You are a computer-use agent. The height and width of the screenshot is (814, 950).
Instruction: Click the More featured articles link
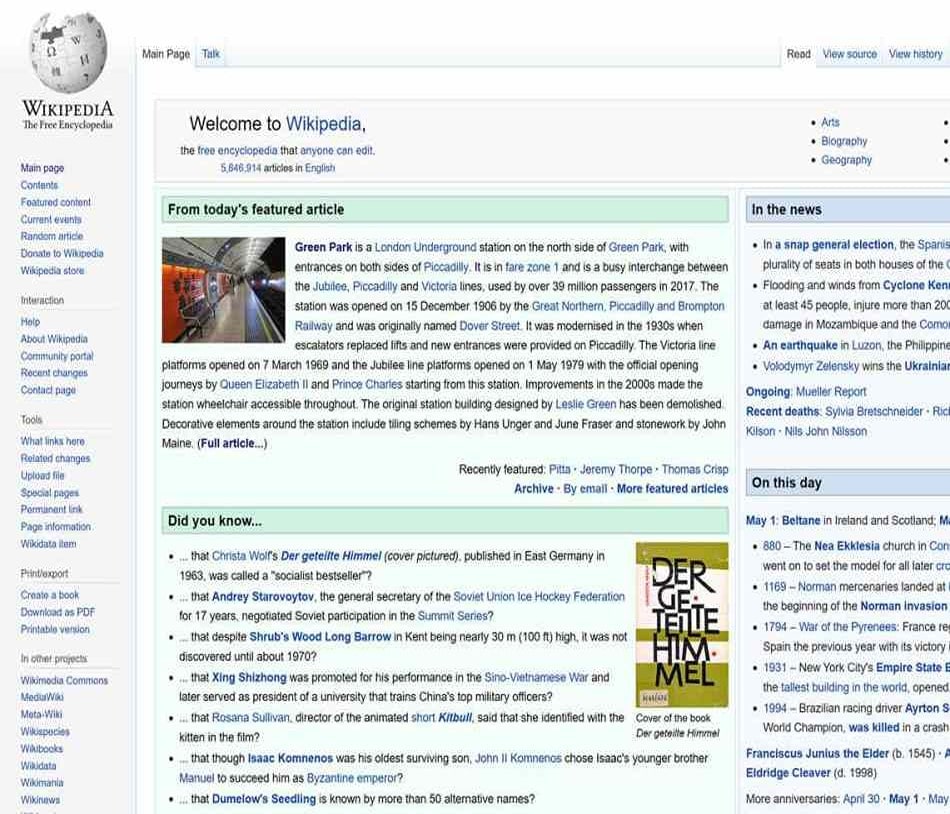click(672, 488)
